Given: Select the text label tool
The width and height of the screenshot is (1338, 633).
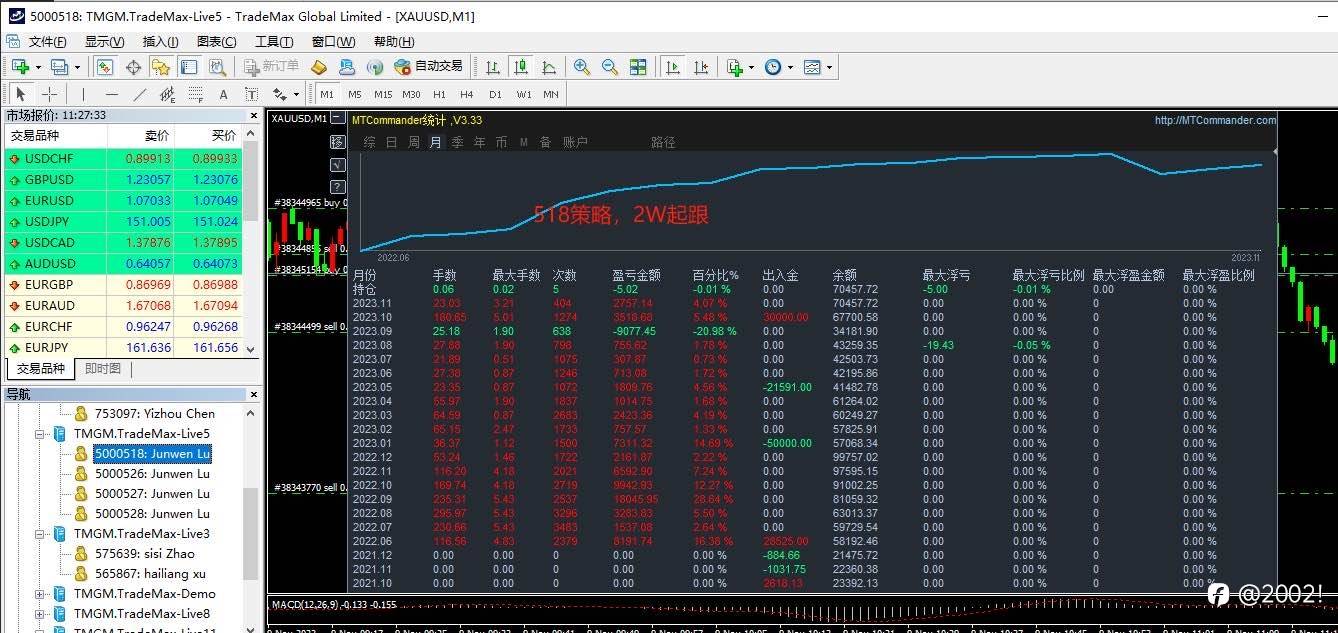Looking at the screenshot, I should (x=251, y=94).
